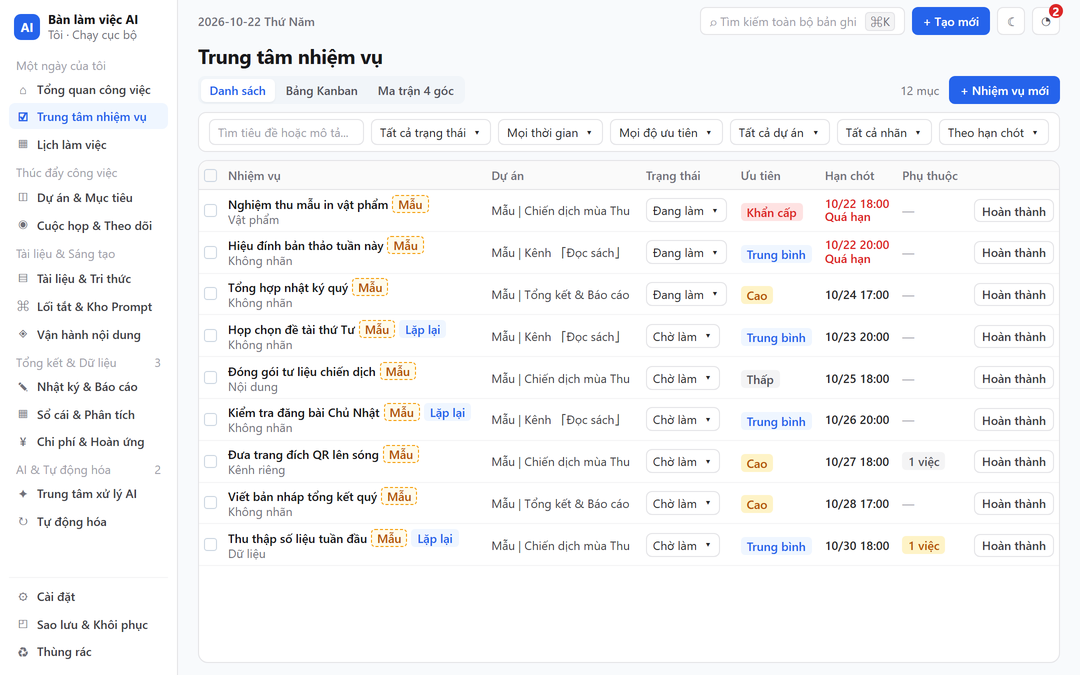The width and height of the screenshot is (1080, 675).
Task: Click the AI workspace logo icon
Action: click(x=27, y=28)
